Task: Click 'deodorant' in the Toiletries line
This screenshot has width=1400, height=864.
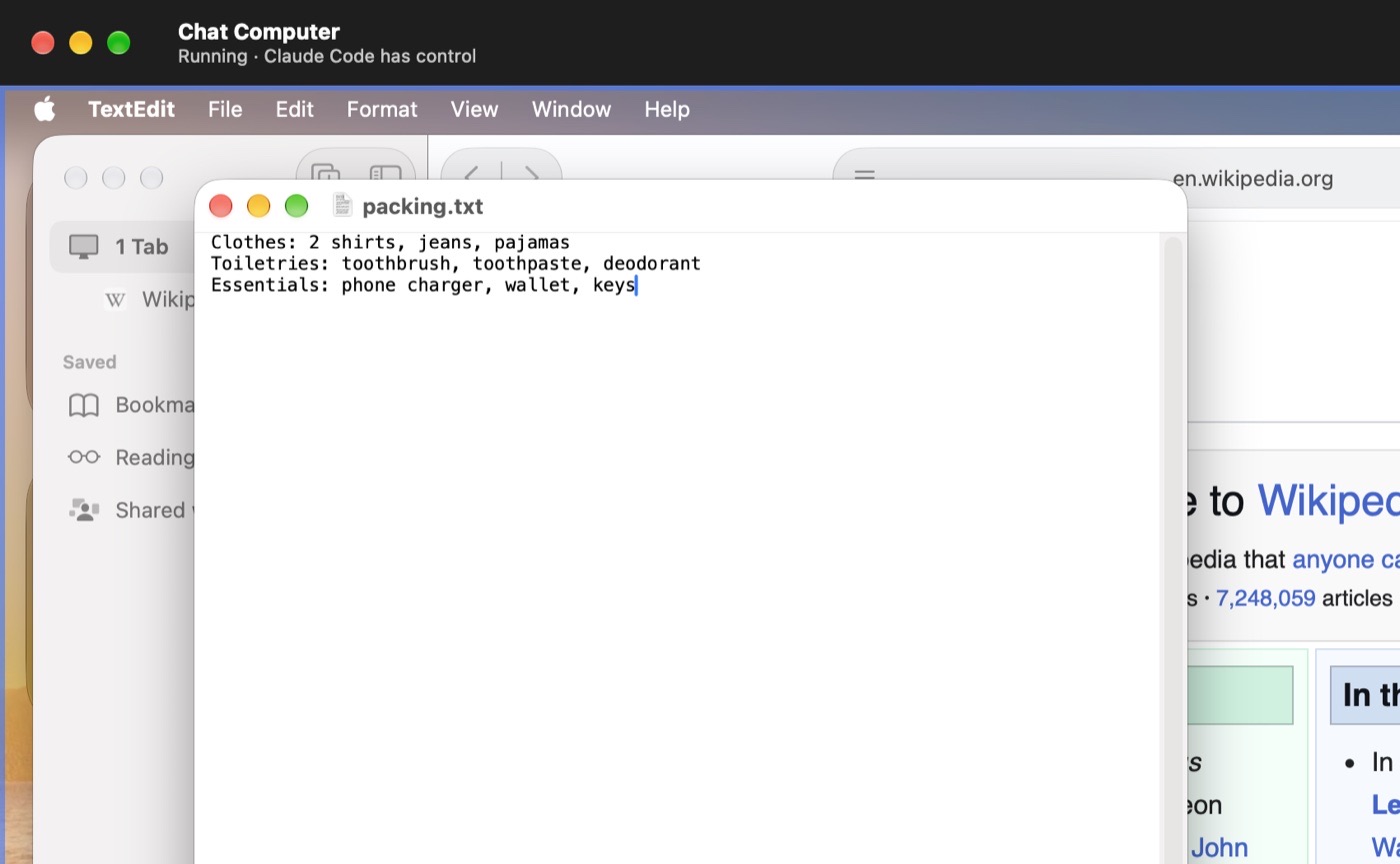Action: point(652,263)
